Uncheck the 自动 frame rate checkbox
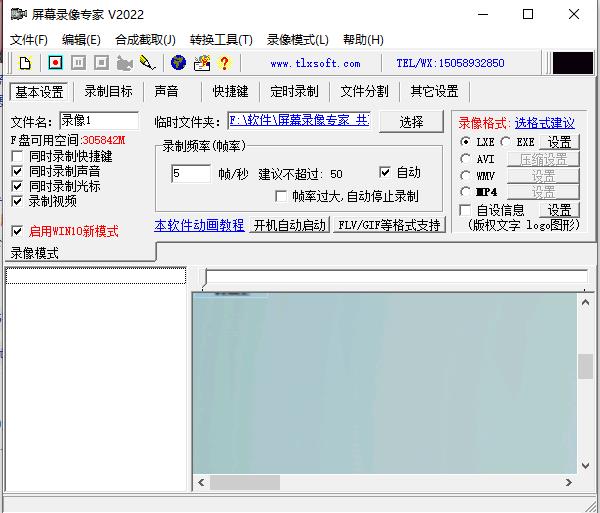The height and width of the screenshot is (513, 600). pyautogui.click(x=385, y=172)
